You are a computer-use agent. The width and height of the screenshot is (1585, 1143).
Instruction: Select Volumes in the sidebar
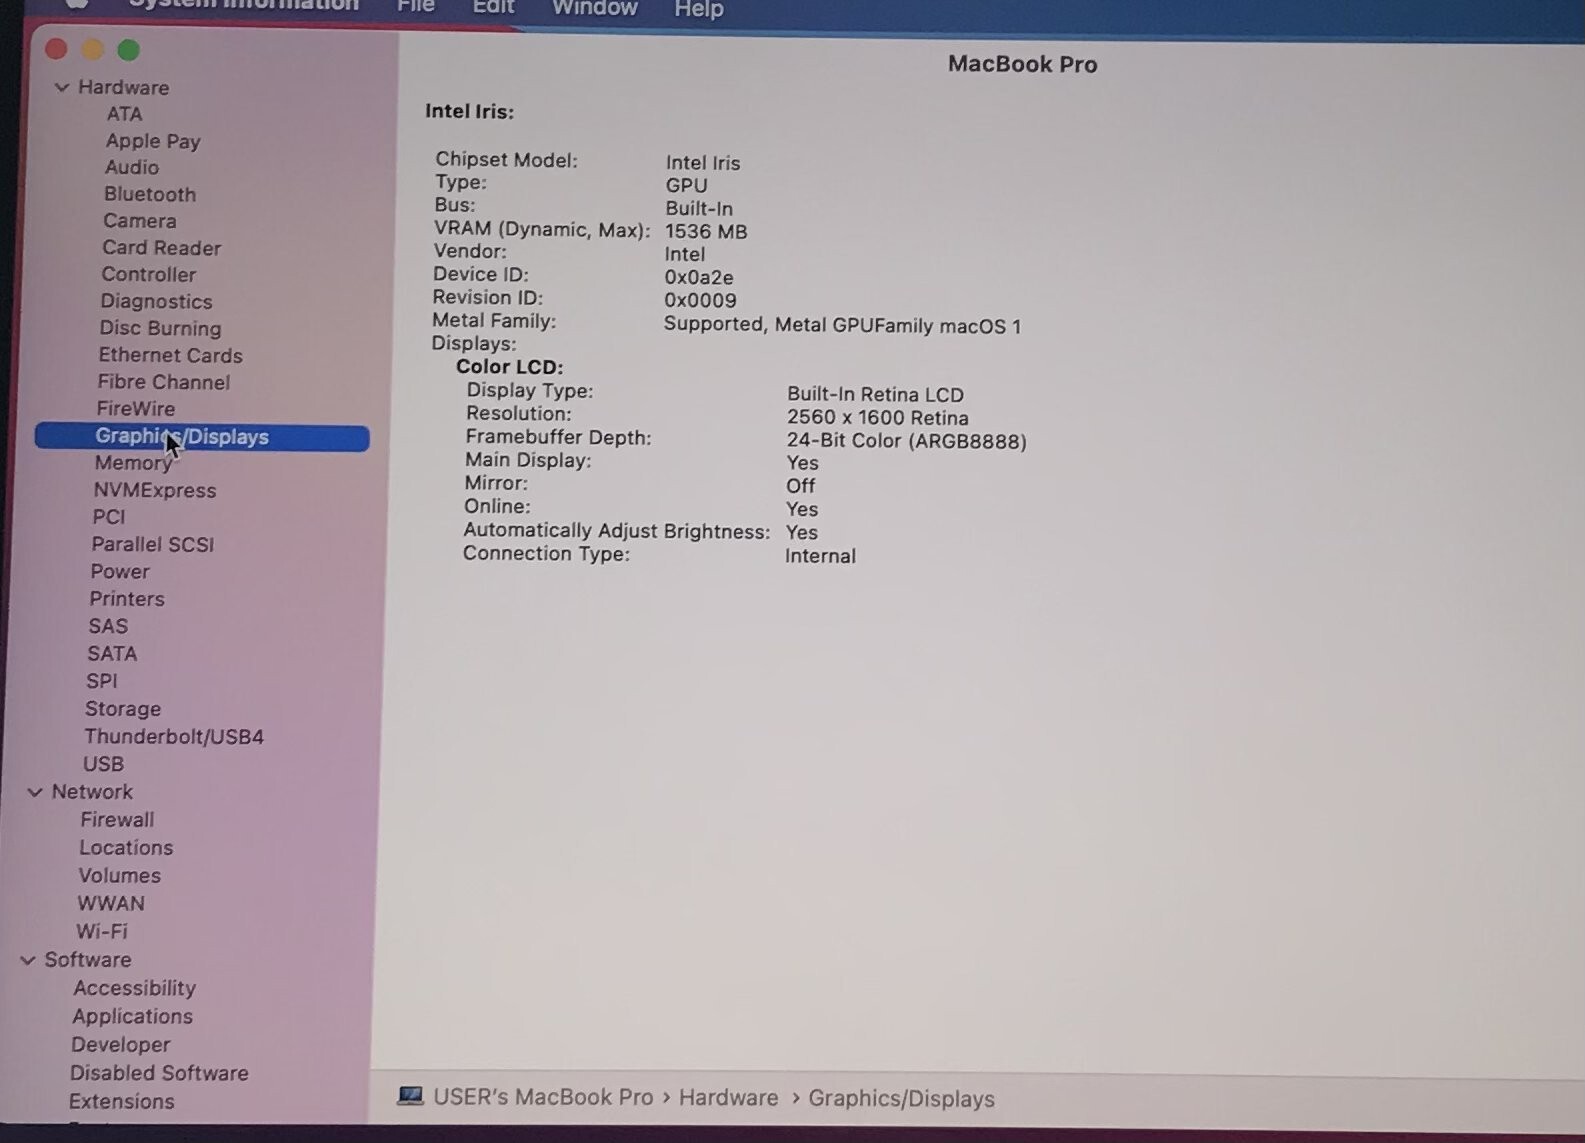click(x=119, y=876)
